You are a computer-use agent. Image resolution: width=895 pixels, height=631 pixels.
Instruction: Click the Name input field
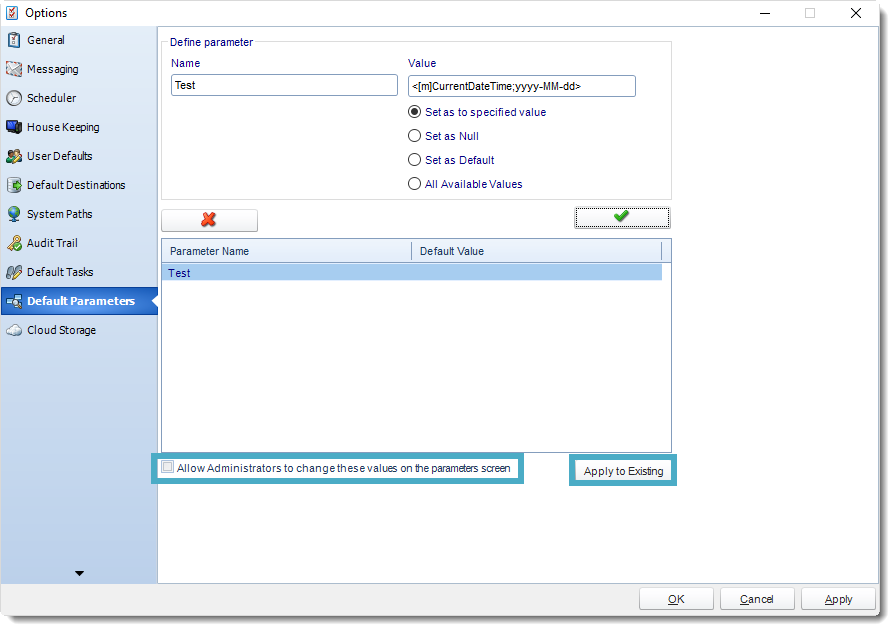click(284, 85)
